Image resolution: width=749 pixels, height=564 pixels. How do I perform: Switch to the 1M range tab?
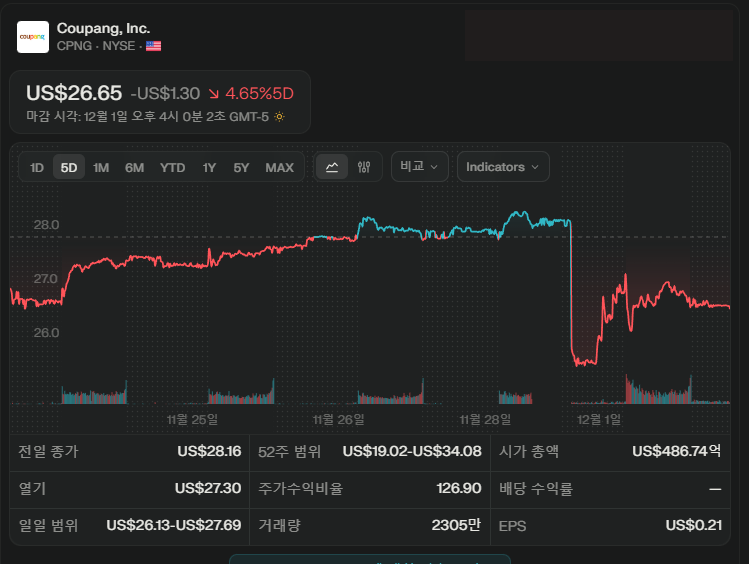pos(101,168)
